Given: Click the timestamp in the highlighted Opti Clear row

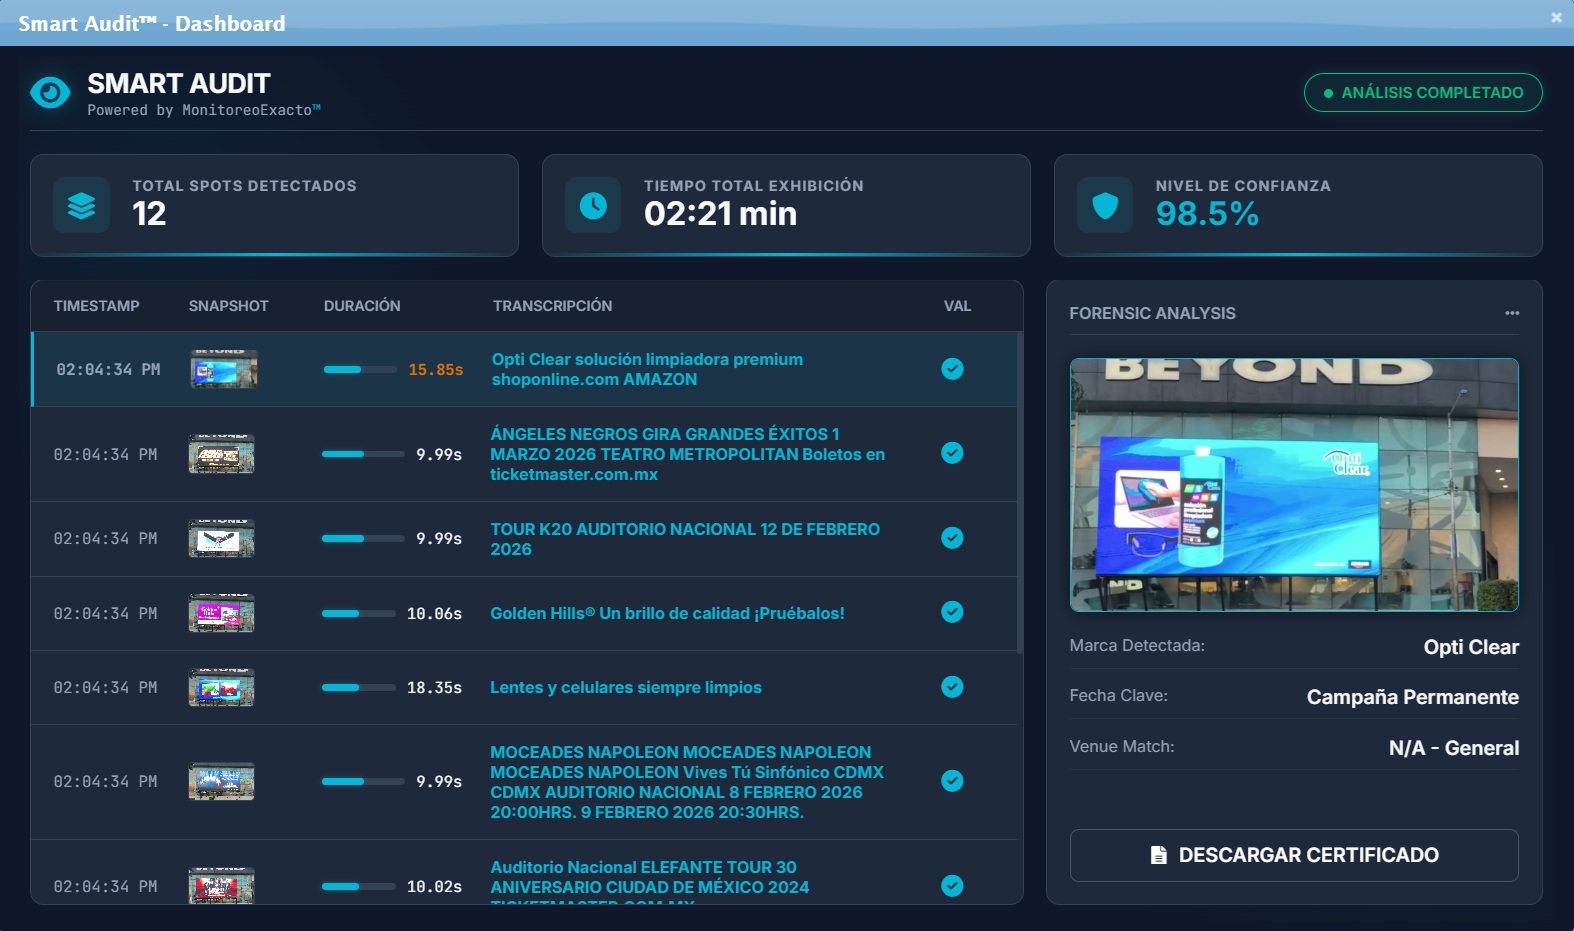Looking at the screenshot, I should pyautogui.click(x=108, y=370).
